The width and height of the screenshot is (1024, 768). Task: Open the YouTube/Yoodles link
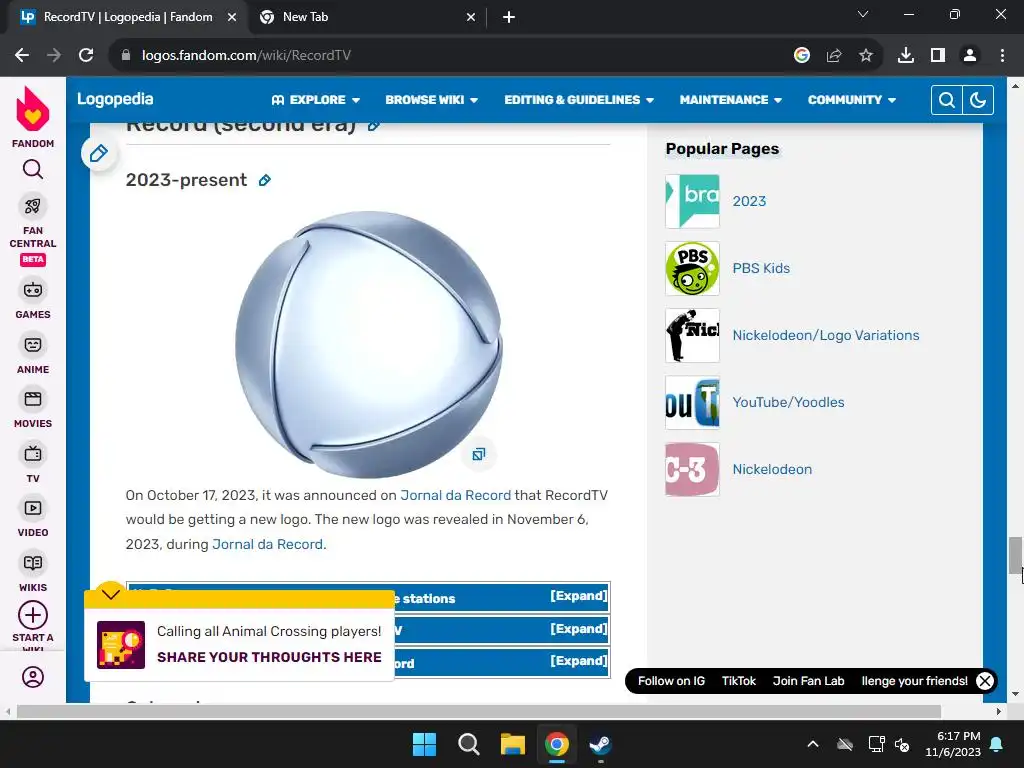[x=788, y=402]
